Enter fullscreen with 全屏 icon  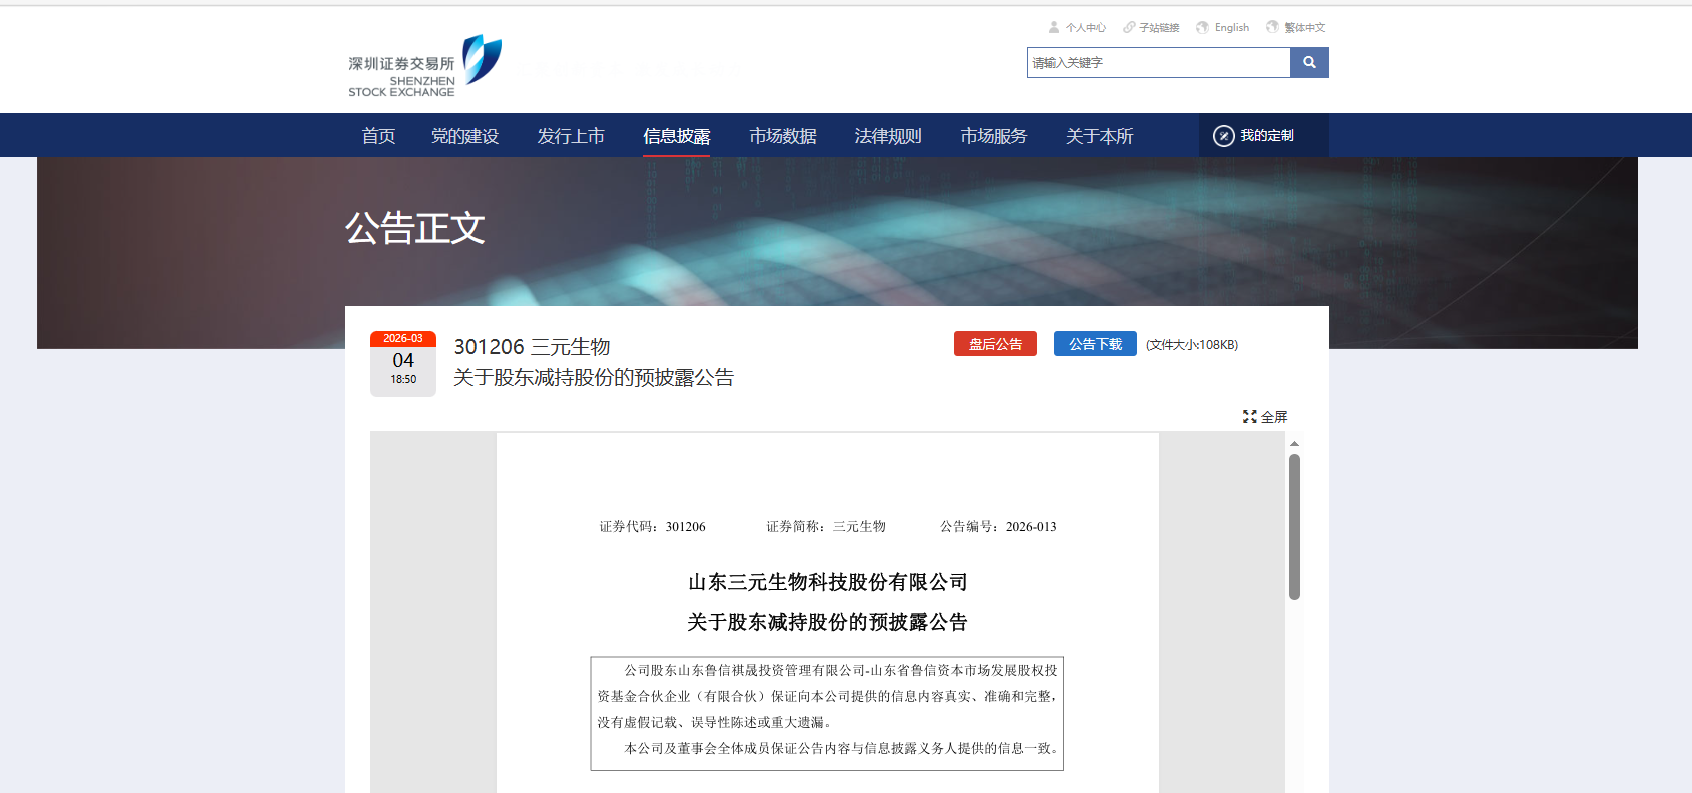[1265, 417]
